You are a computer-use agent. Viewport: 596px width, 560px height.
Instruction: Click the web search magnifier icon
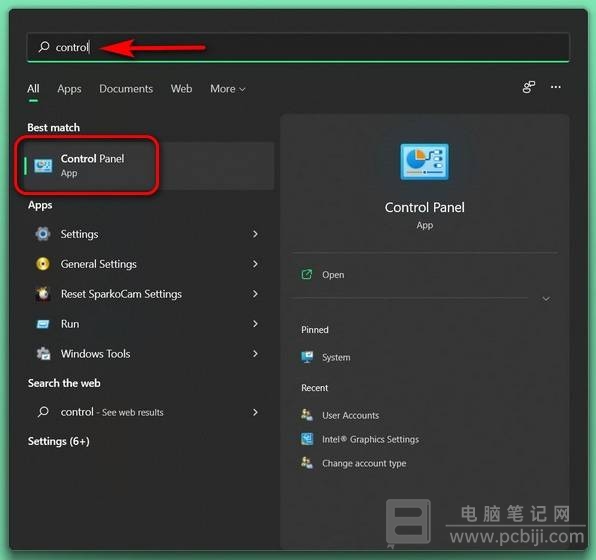[x=43, y=412]
